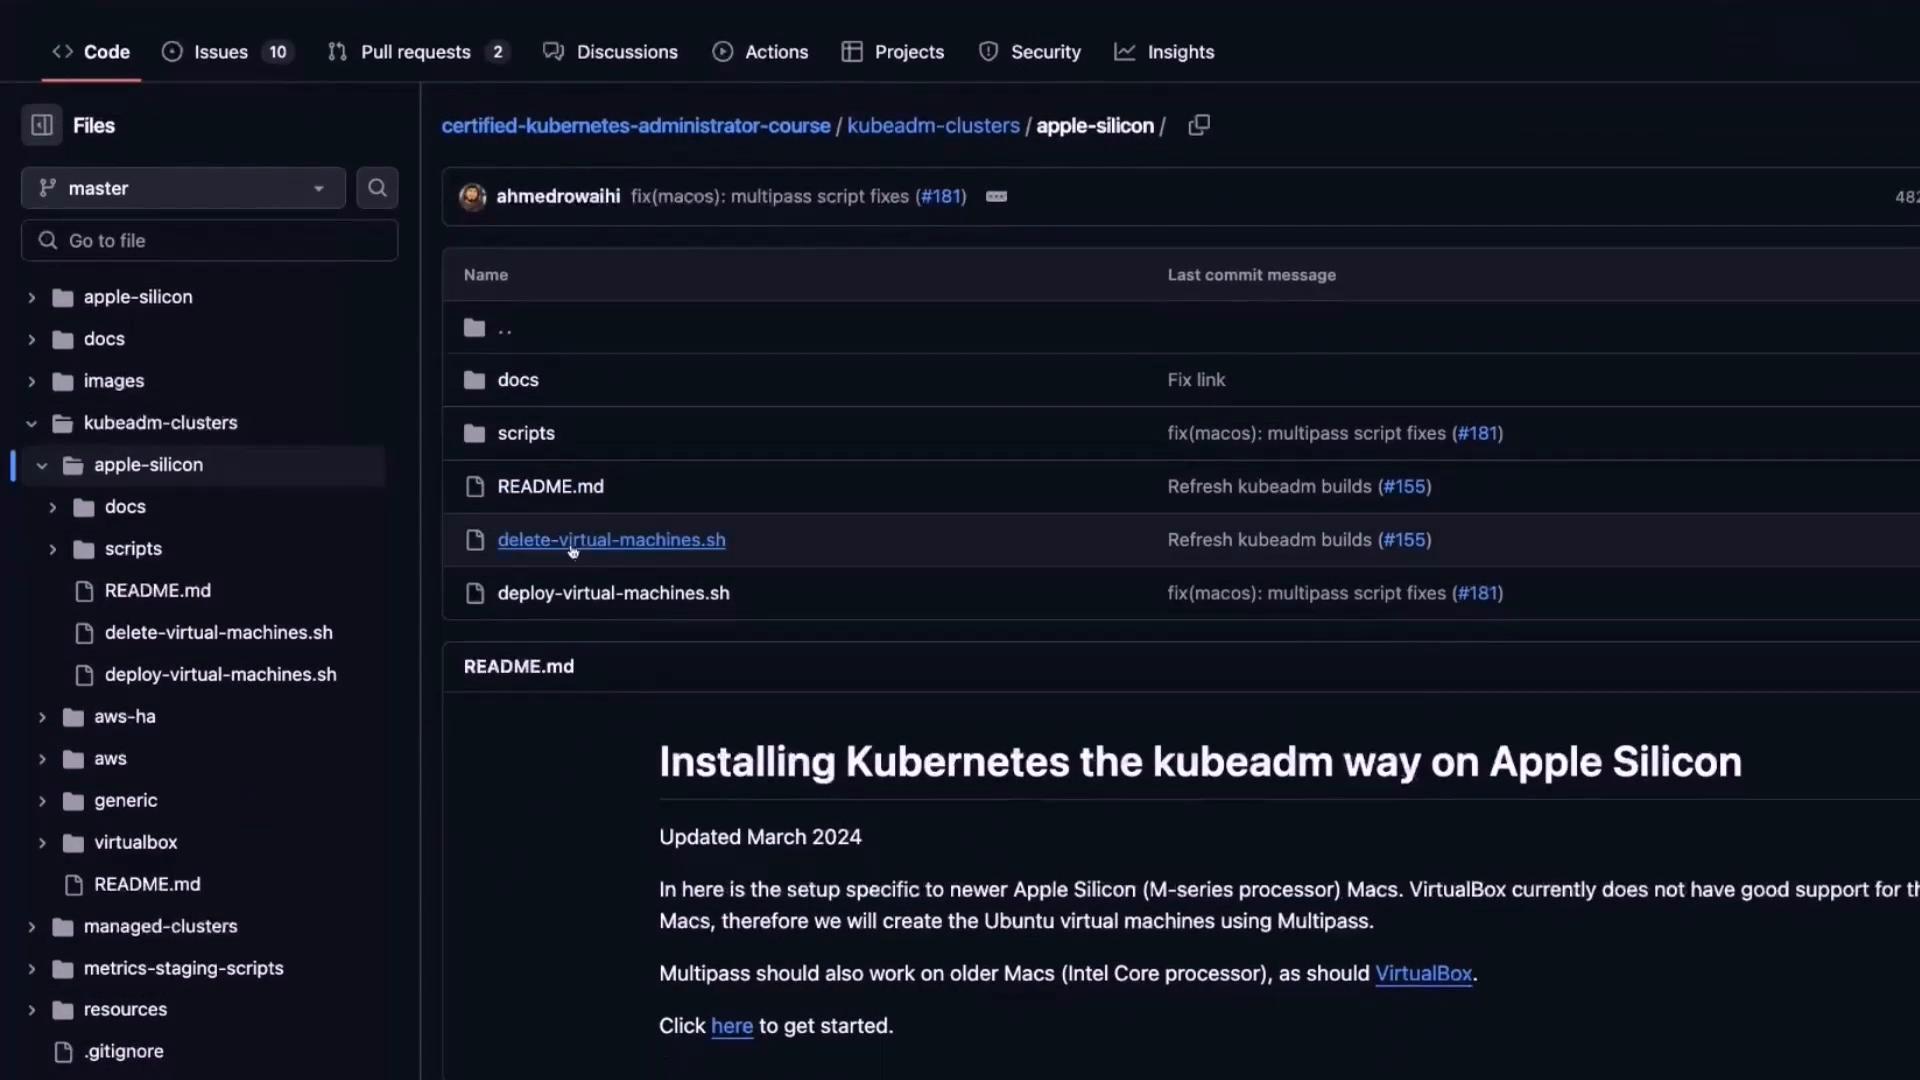Viewport: 1920px width, 1080px height.
Task: Open #181 link in latest commit bar
Action: click(x=941, y=197)
